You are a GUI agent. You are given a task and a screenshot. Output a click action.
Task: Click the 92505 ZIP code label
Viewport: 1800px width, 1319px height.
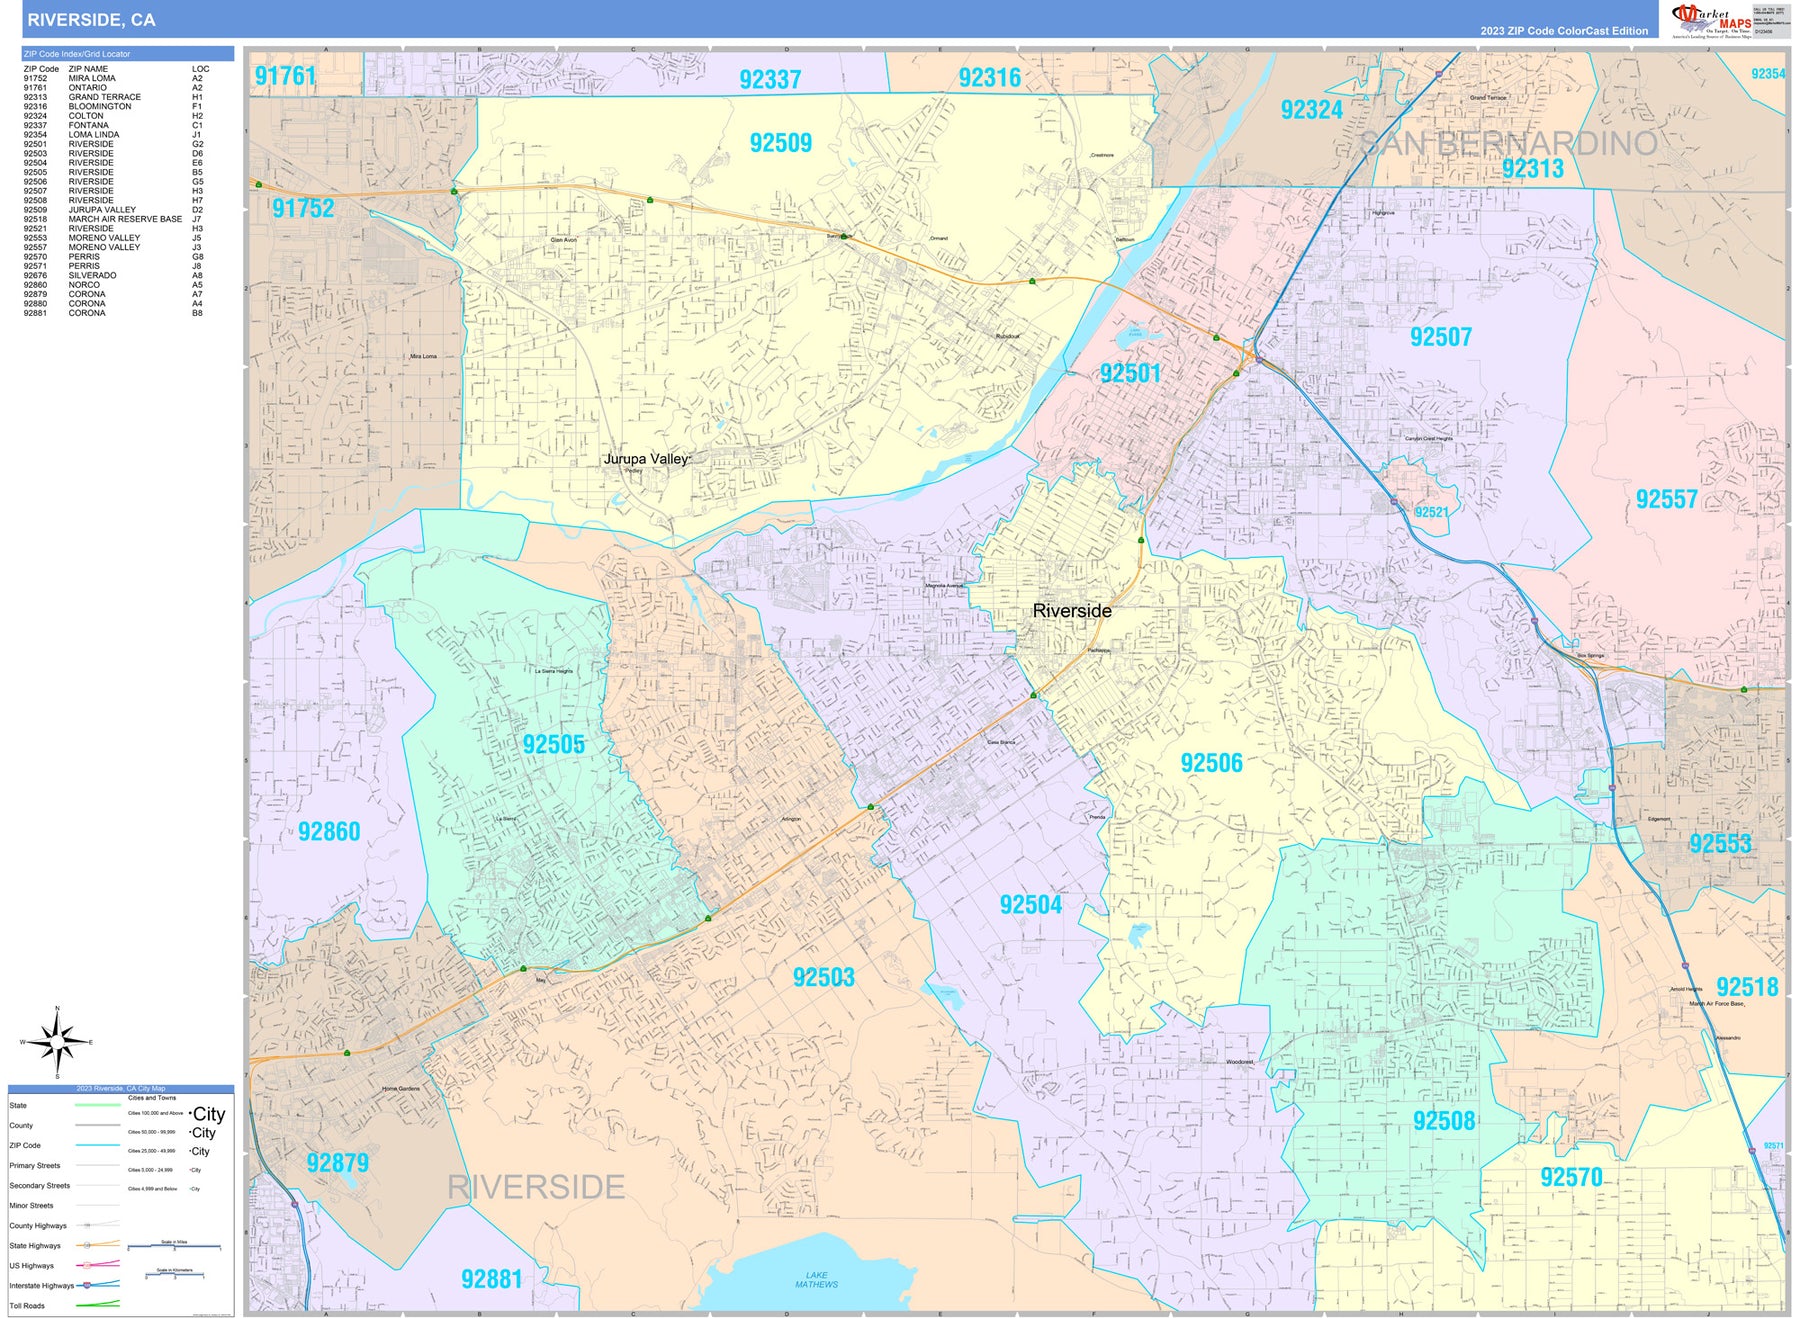pos(553,745)
